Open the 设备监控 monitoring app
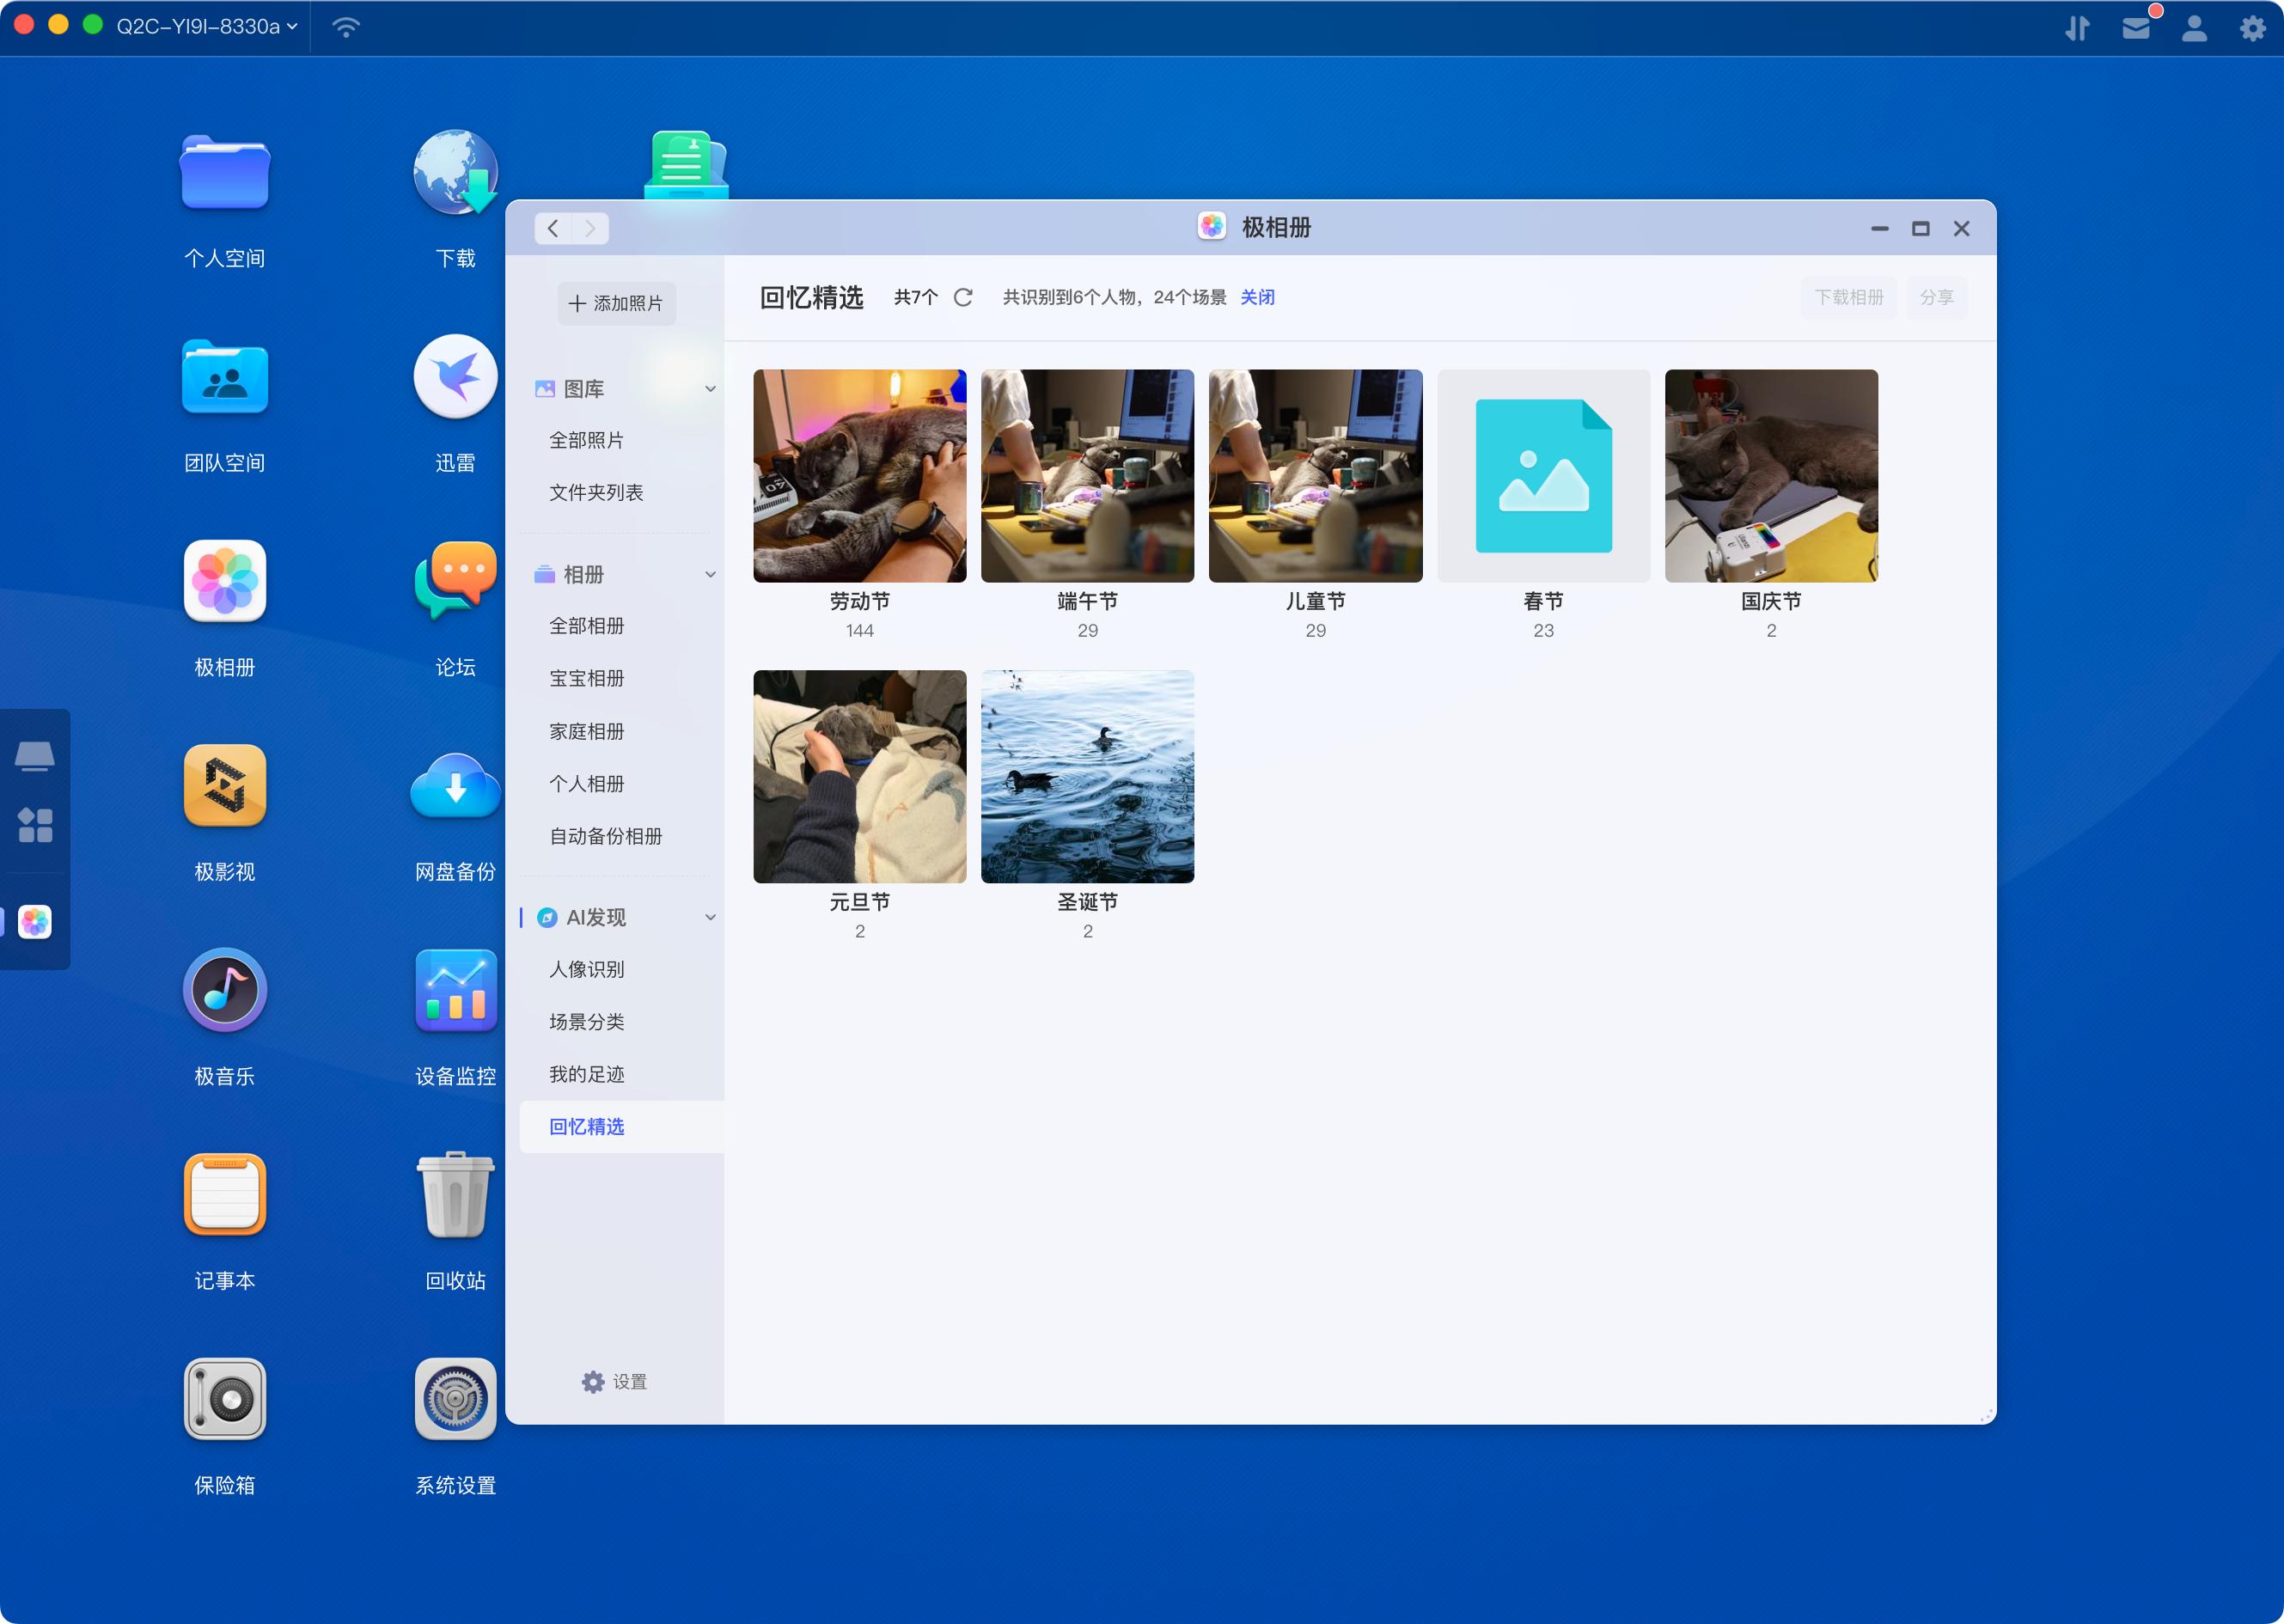The height and width of the screenshot is (1624, 2284). coord(455,990)
